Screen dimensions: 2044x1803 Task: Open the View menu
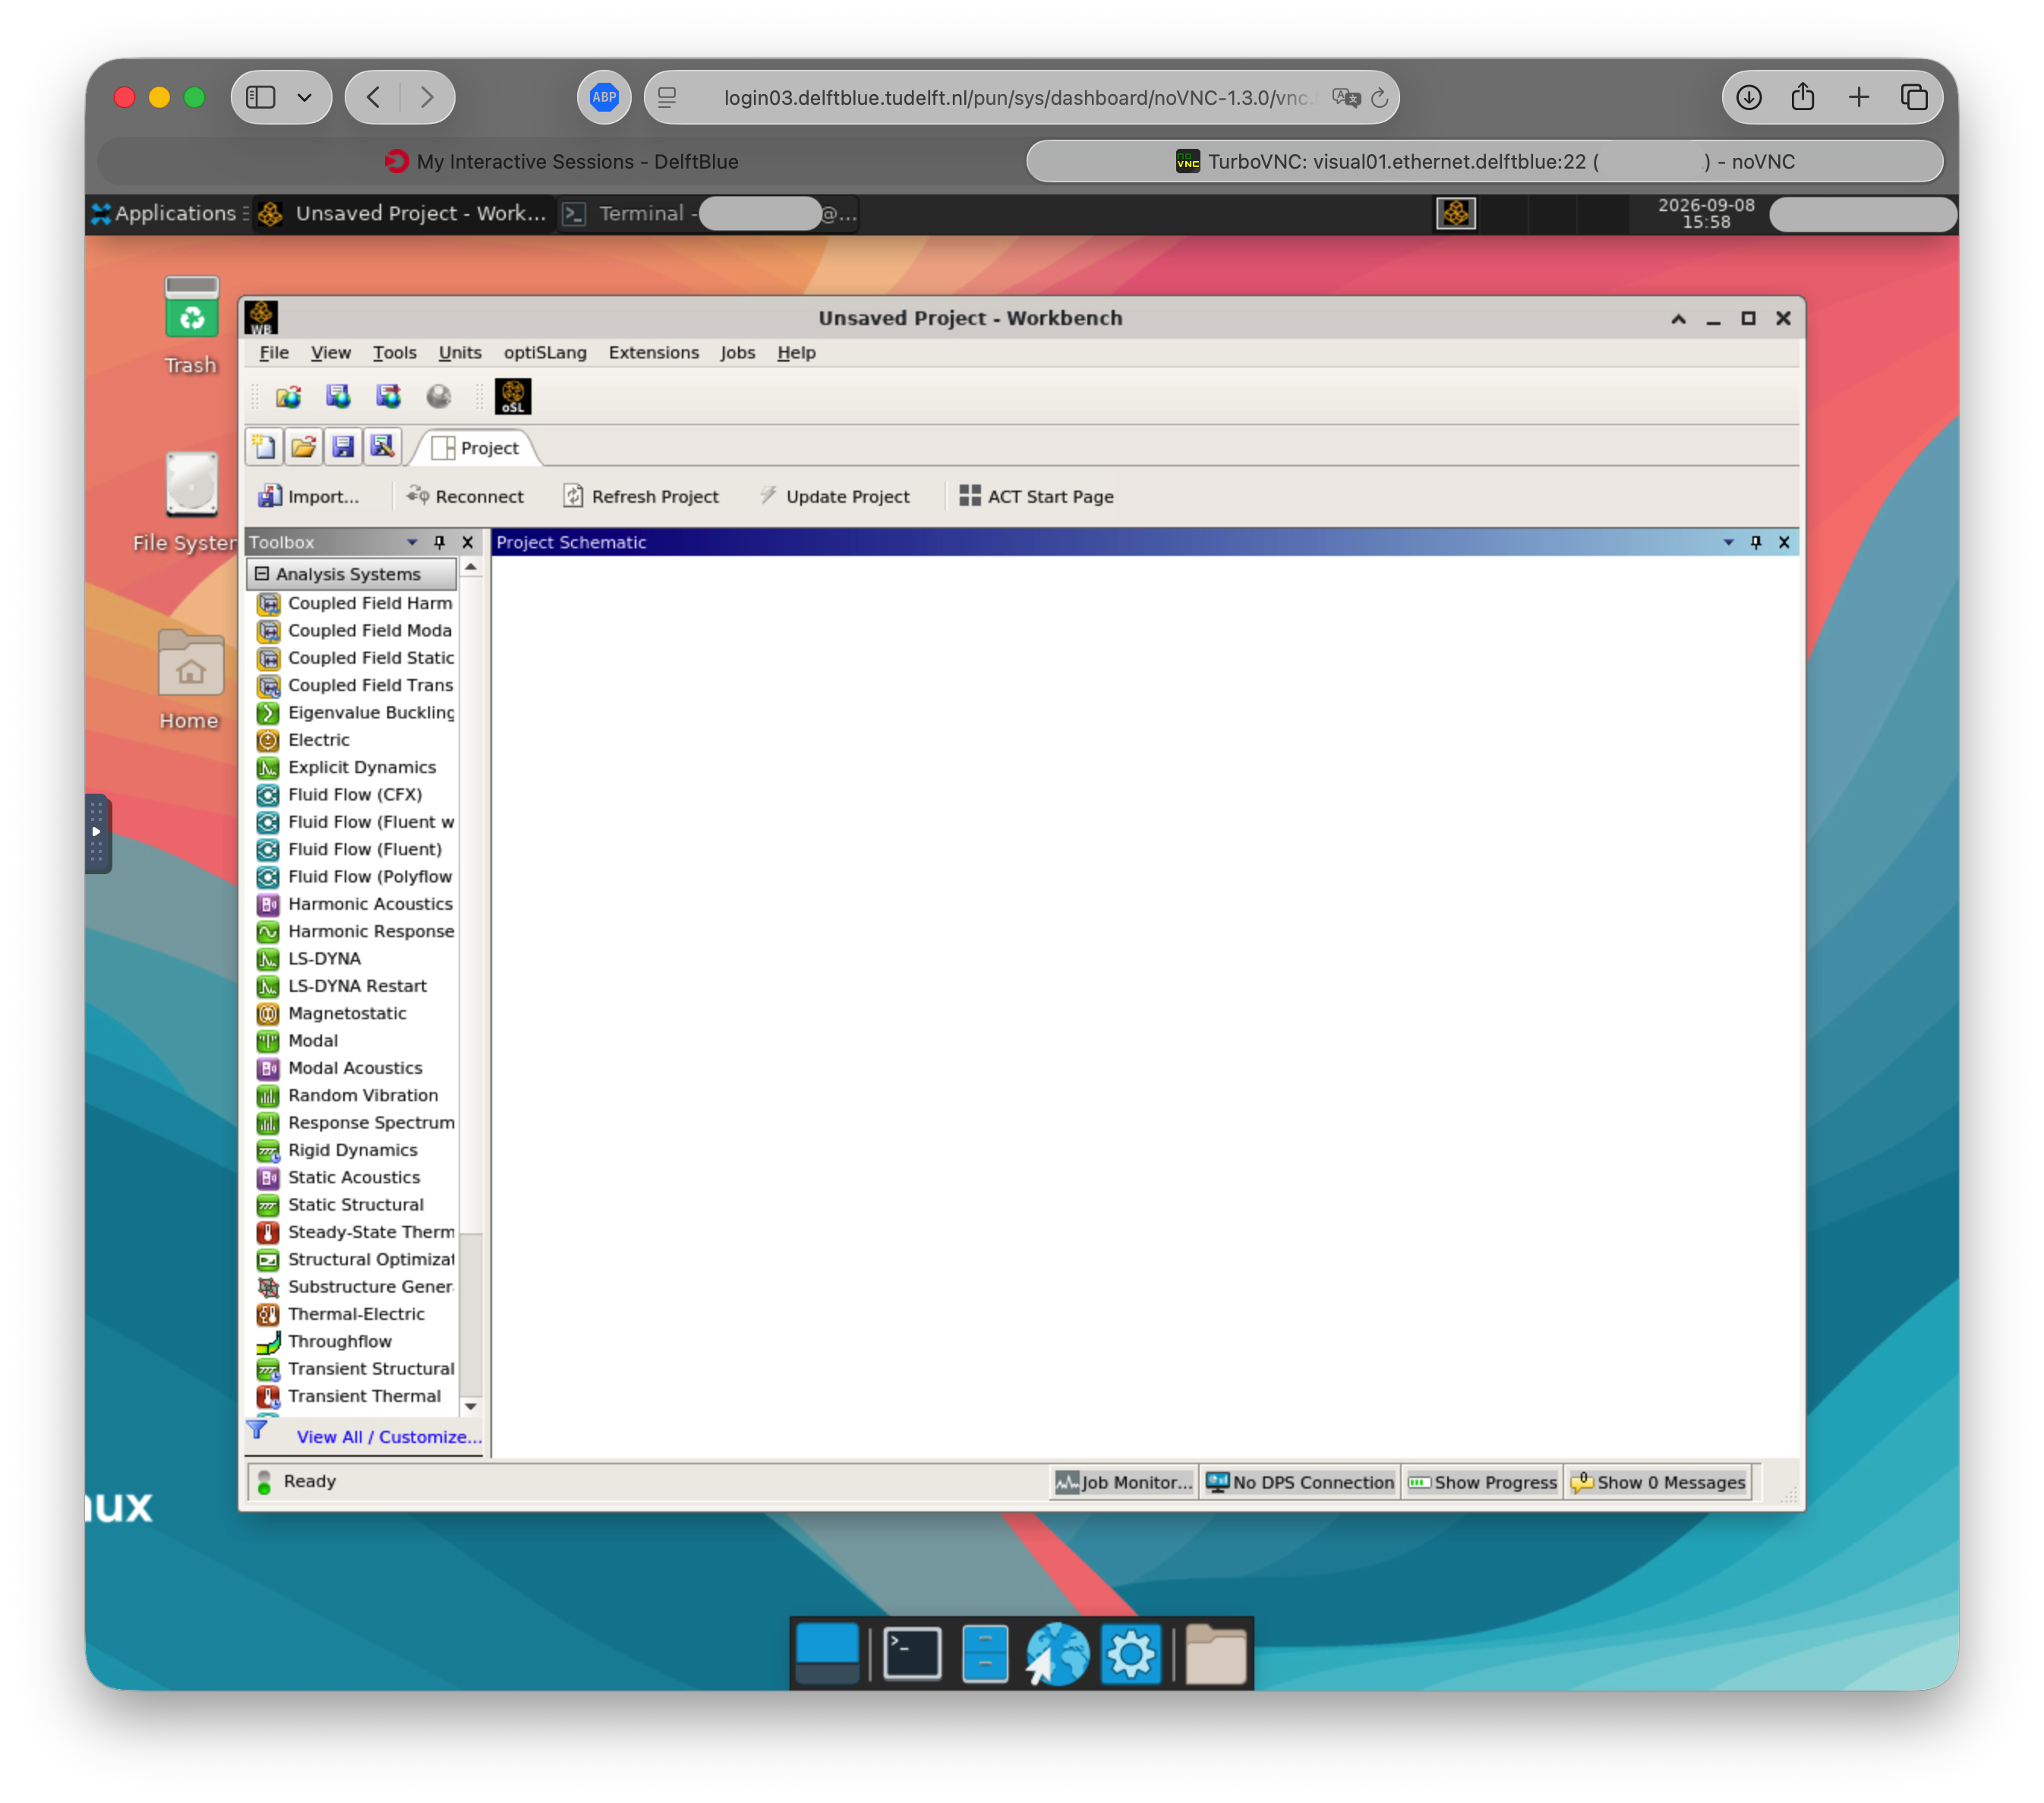330,353
